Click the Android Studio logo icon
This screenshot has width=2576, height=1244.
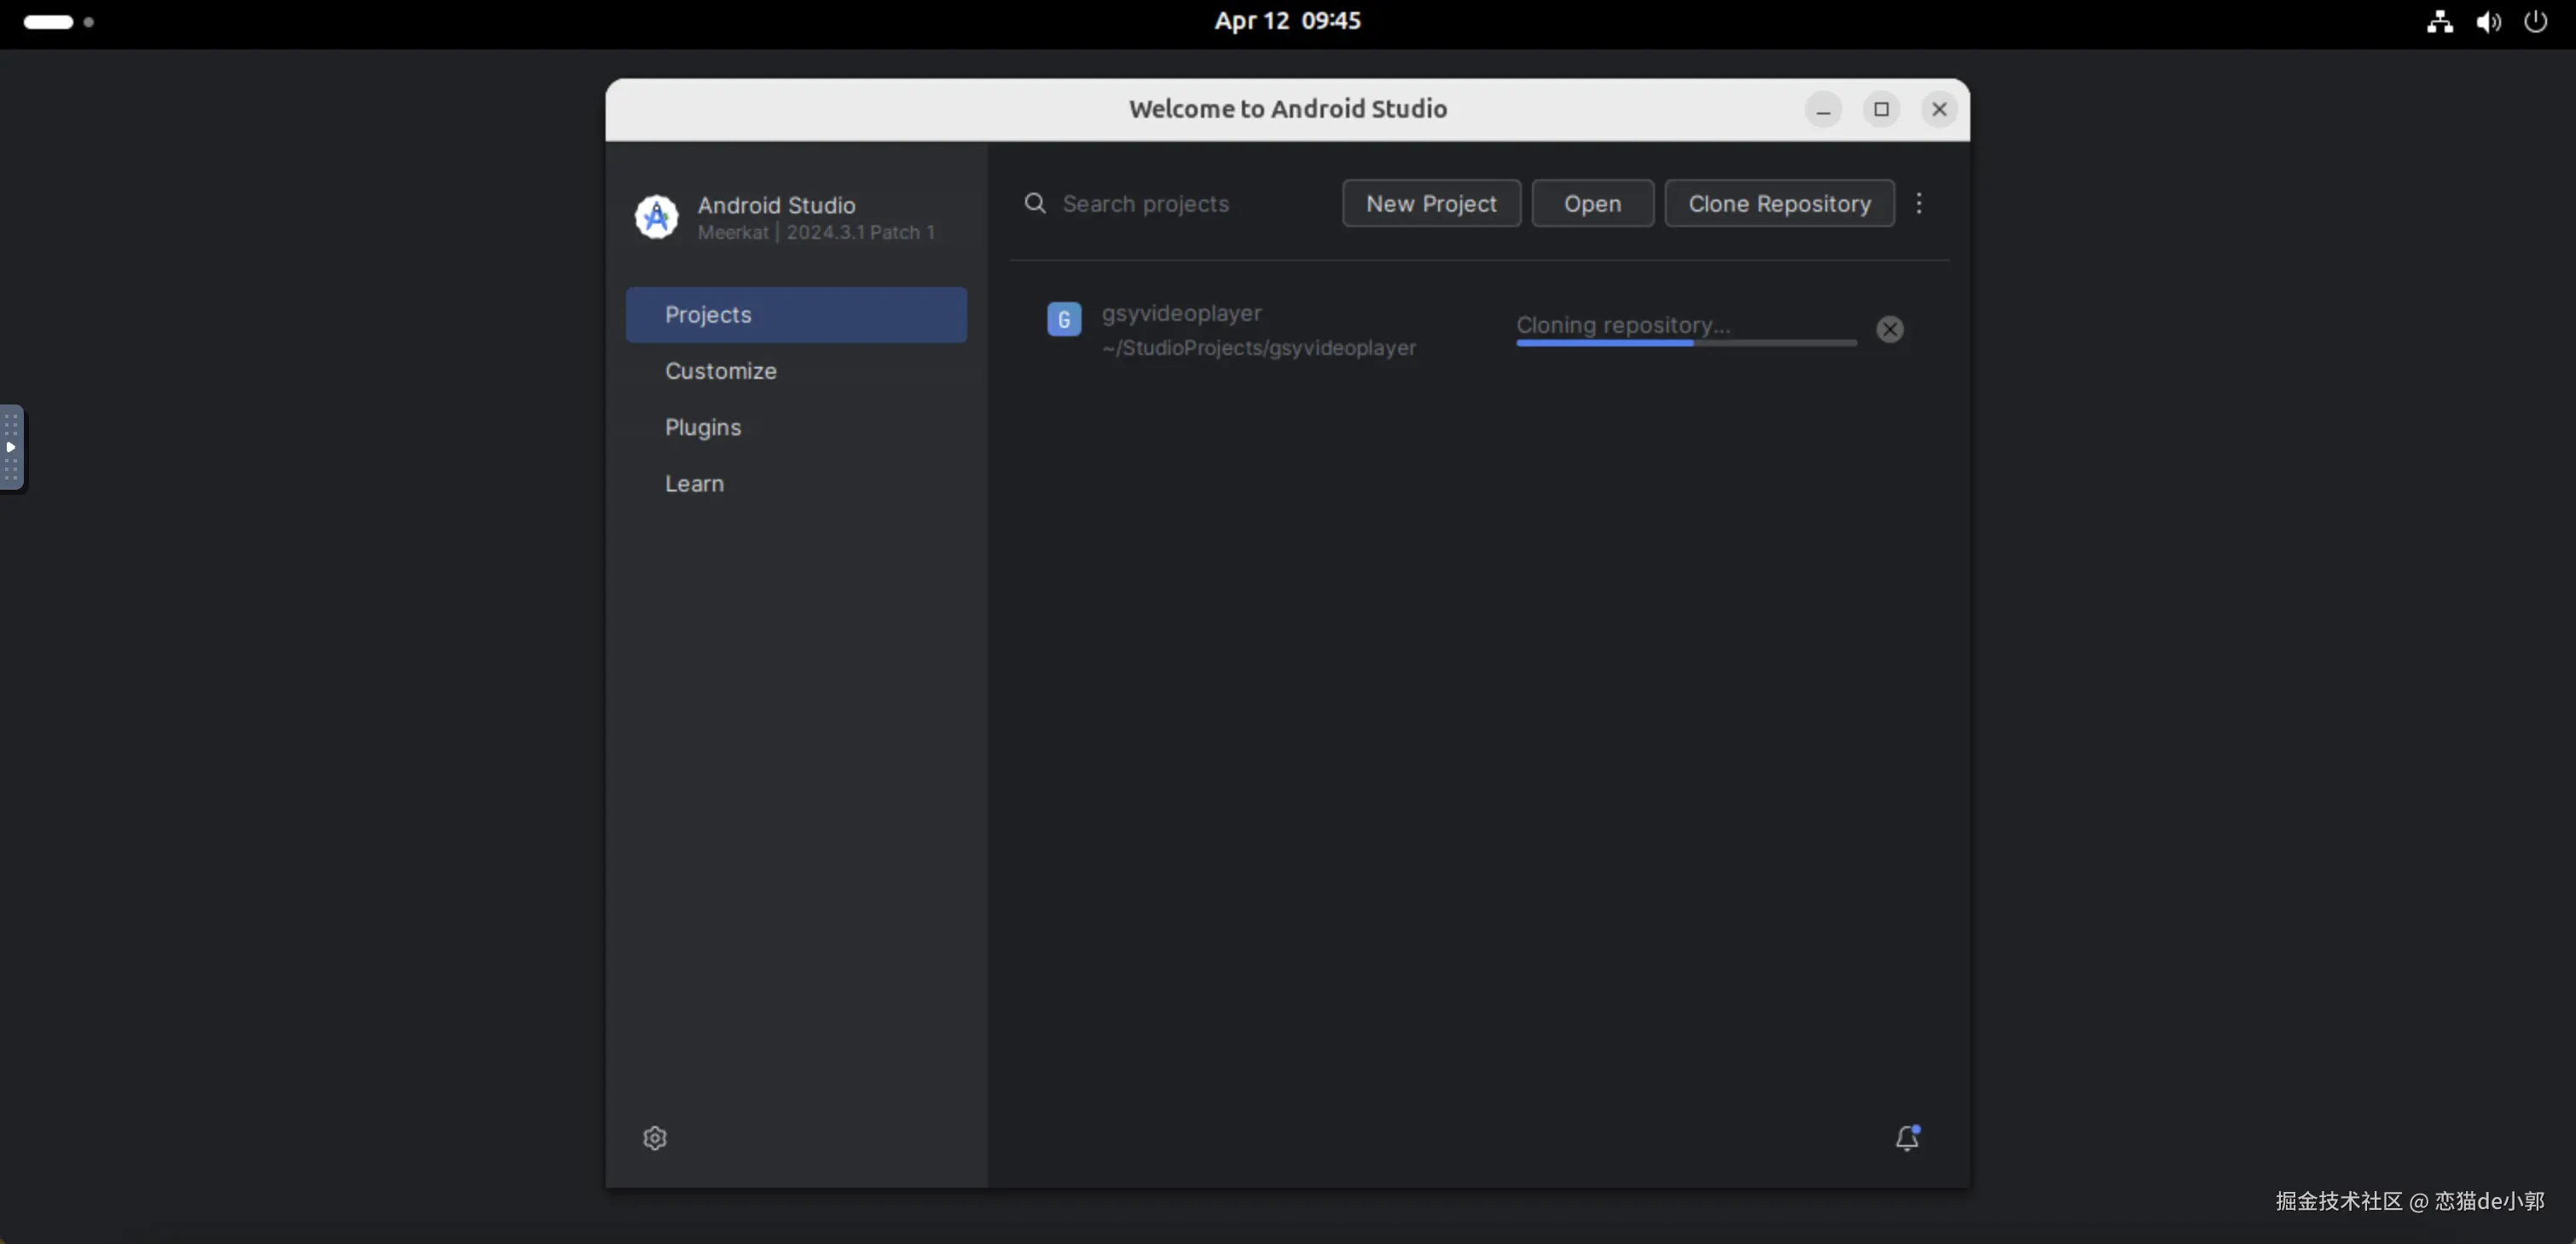[x=656, y=216]
